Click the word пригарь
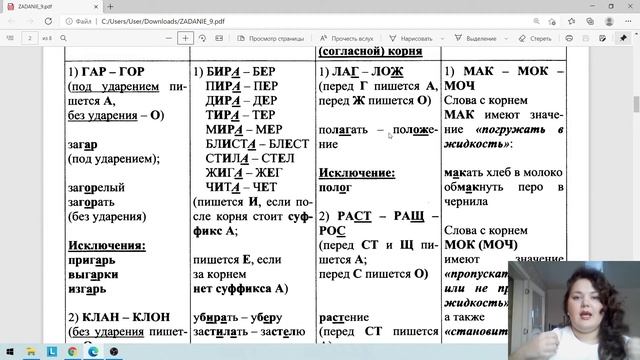 pos(92,260)
